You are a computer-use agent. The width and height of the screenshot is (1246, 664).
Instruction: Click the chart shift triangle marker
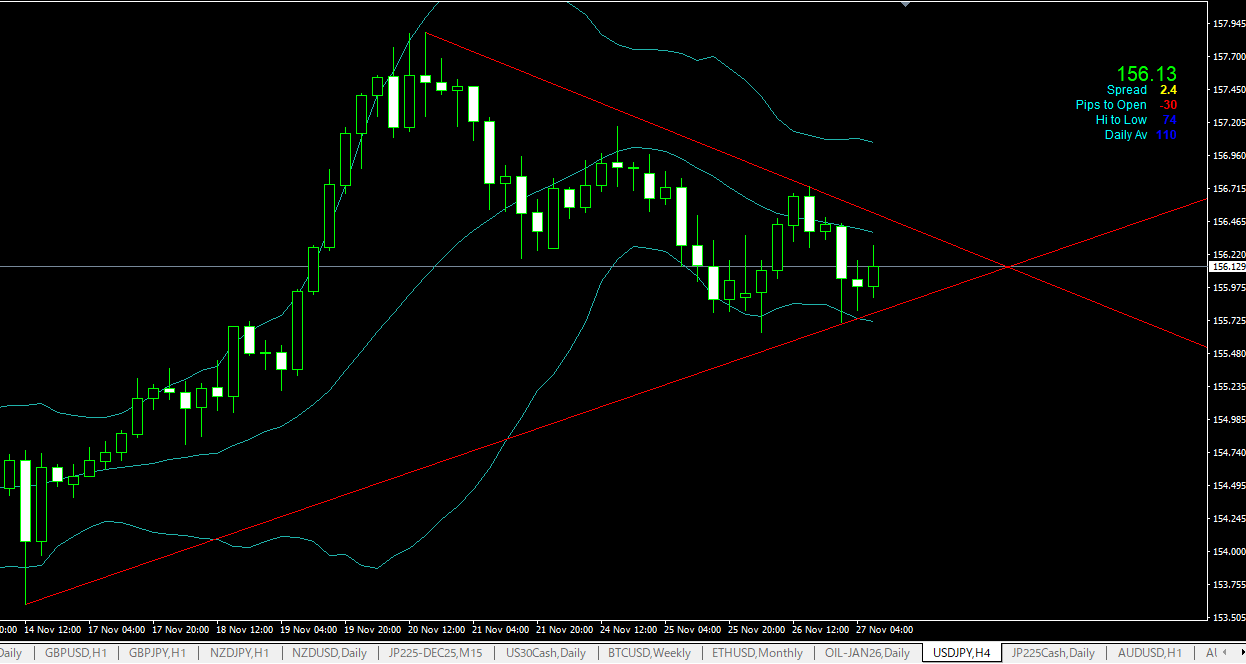(906, 5)
